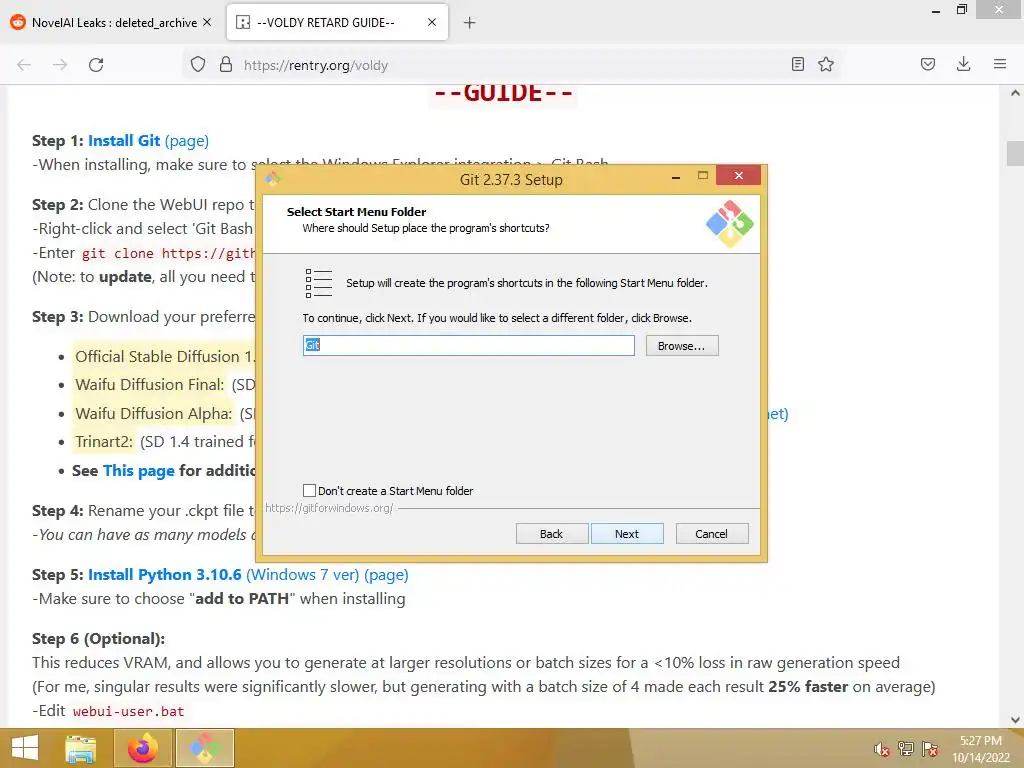Click the Waifu Diffusion Alpha list item
The height and width of the screenshot is (768, 1024).
click(164, 413)
